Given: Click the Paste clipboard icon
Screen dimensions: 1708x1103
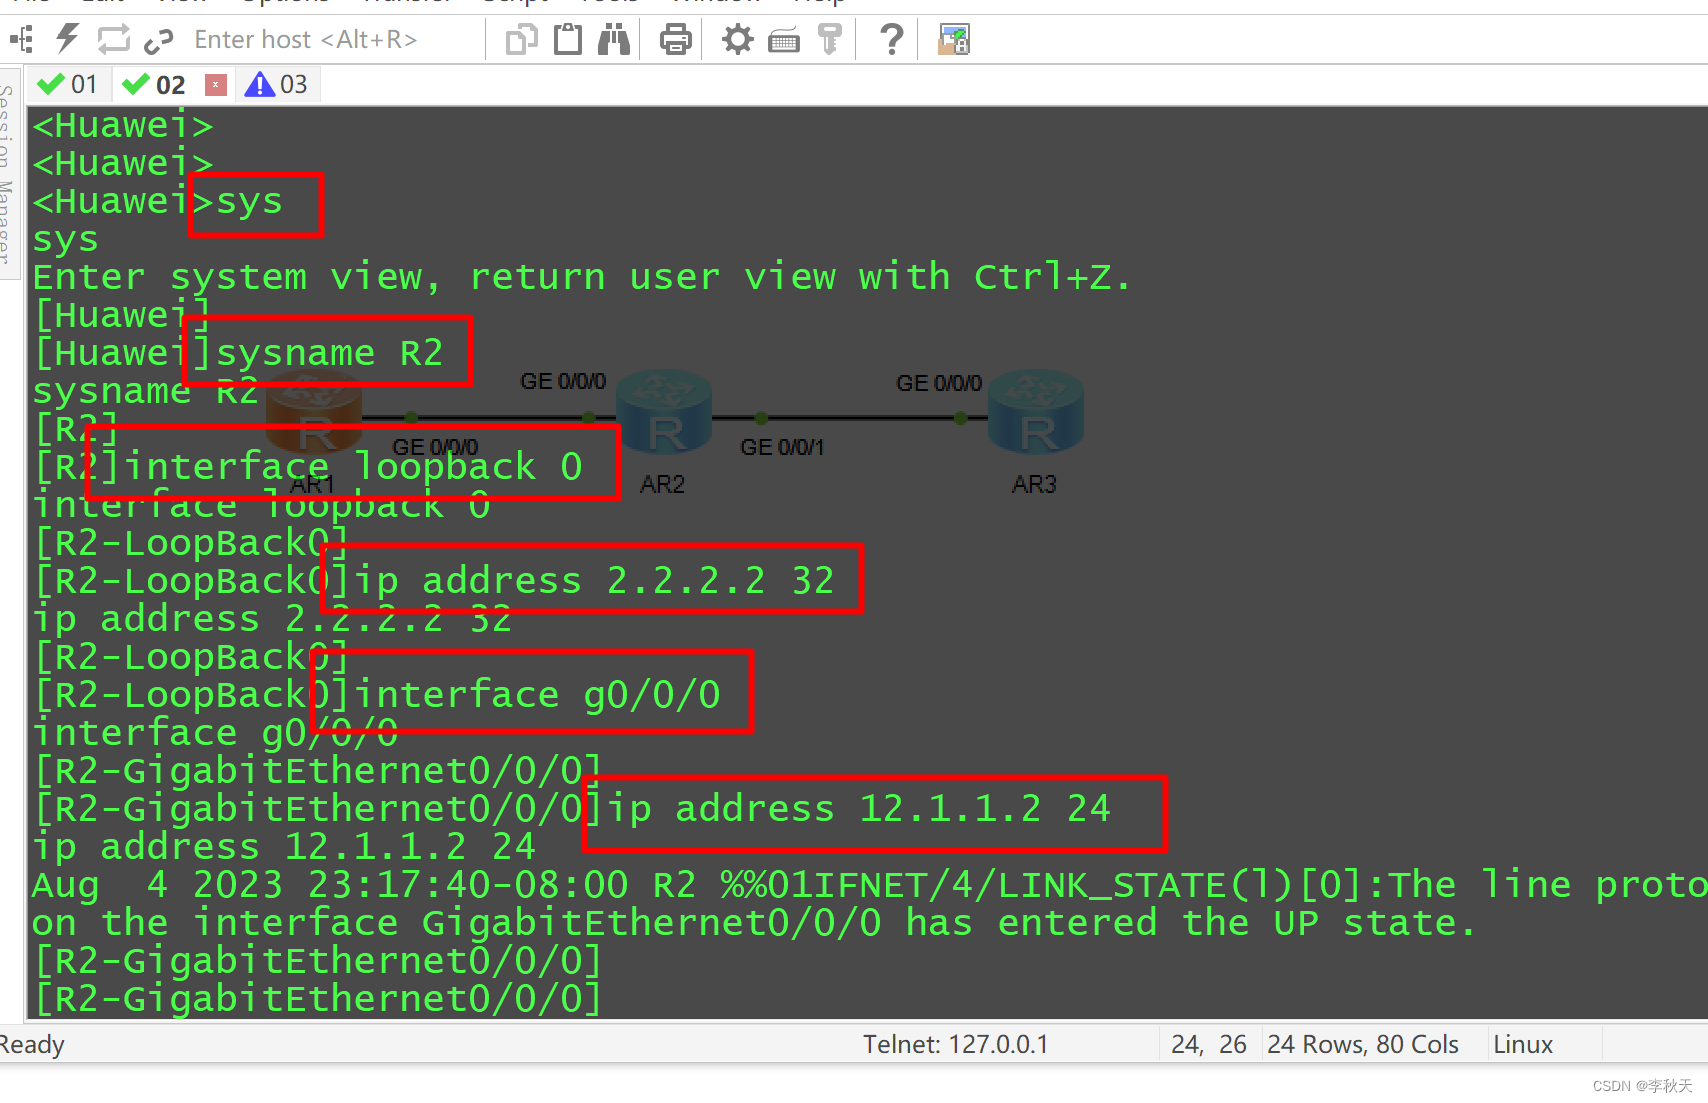Looking at the screenshot, I should tap(568, 39).
